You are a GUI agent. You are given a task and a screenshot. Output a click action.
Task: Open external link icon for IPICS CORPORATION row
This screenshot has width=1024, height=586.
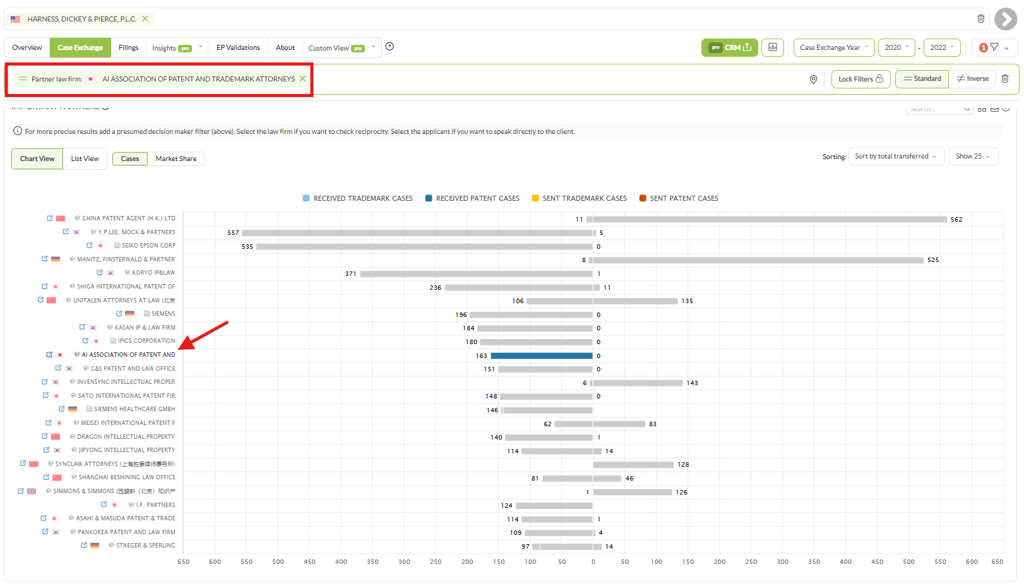click(85, 341)
